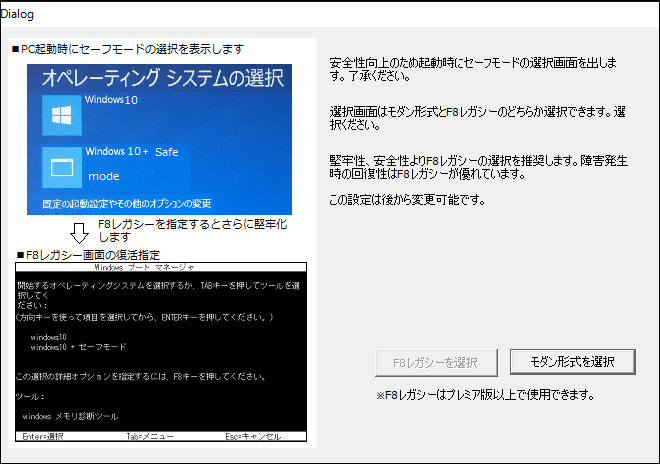Click the paragraph starting 安全性向上のため起動時に
This screenshot has height=464, width=660.
[x=473, y=69]
